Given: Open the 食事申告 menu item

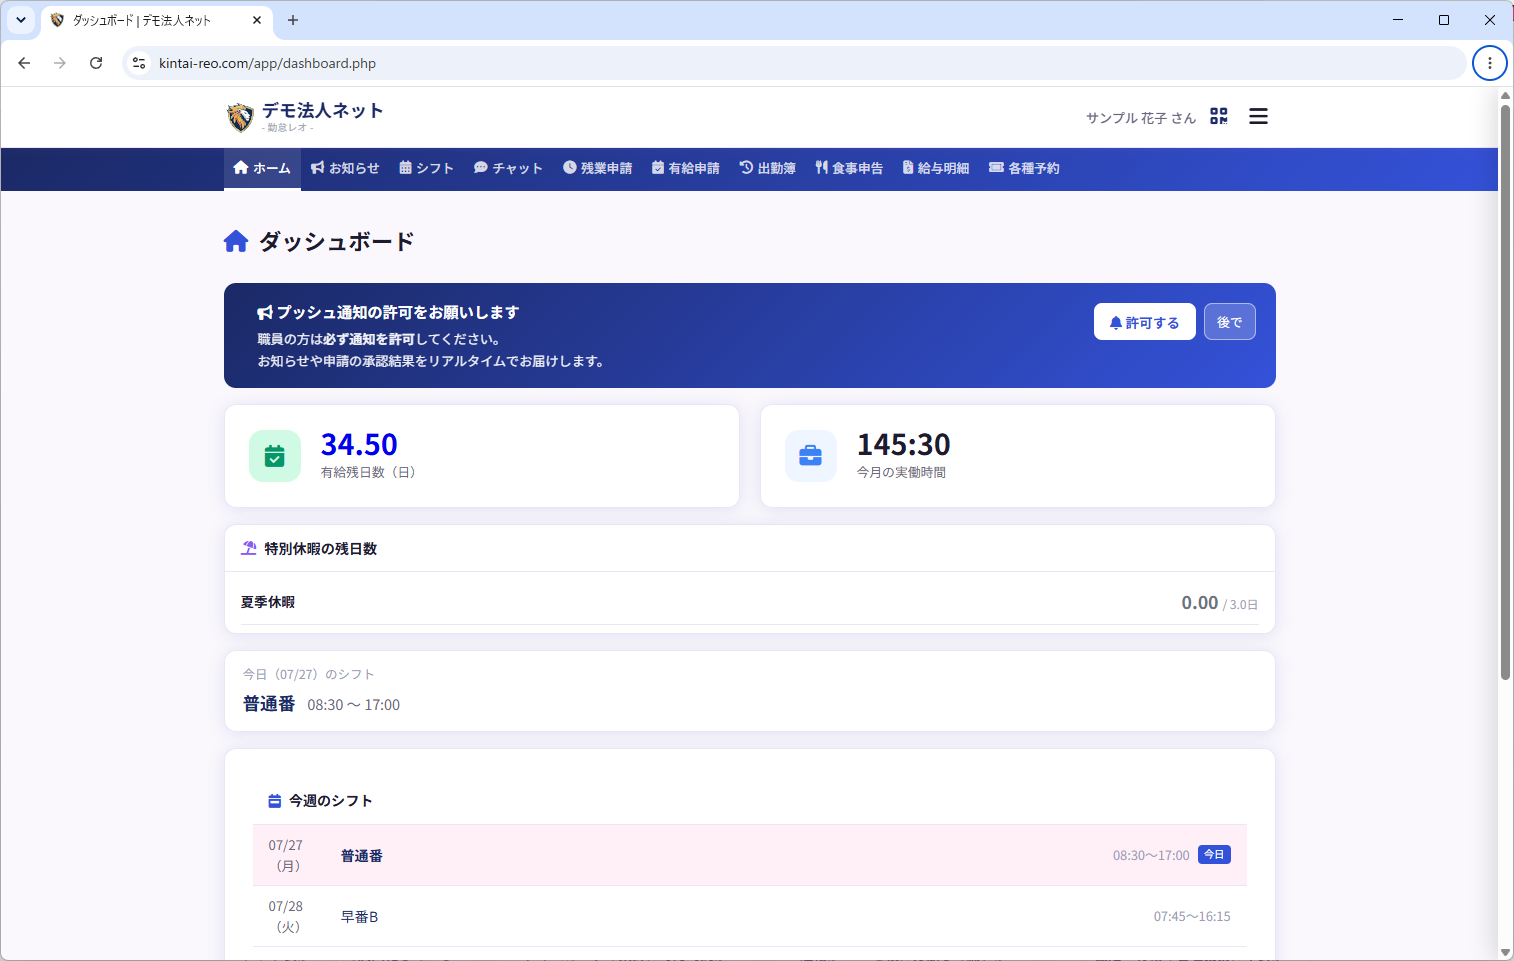Looking at the screenshot, I should (849, 168).
